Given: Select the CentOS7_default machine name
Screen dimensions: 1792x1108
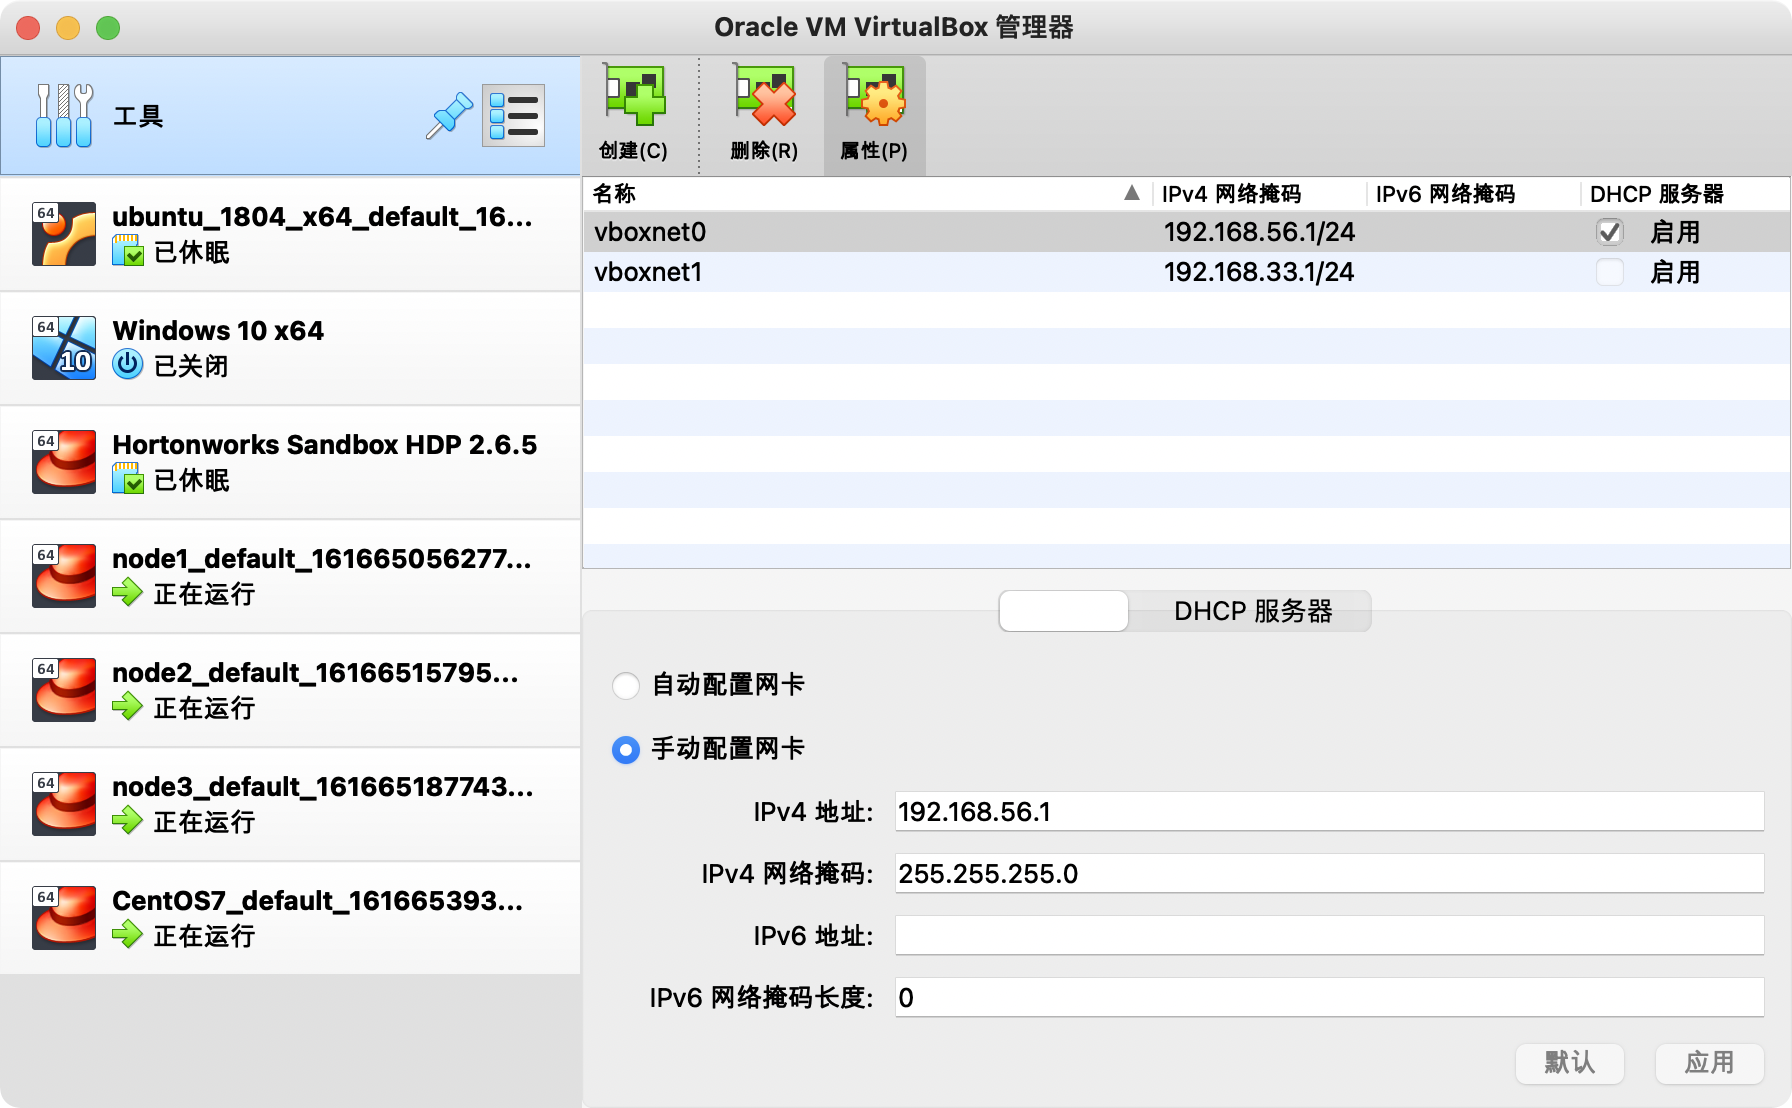Looking at the screenshot, I should click(318, 901).
